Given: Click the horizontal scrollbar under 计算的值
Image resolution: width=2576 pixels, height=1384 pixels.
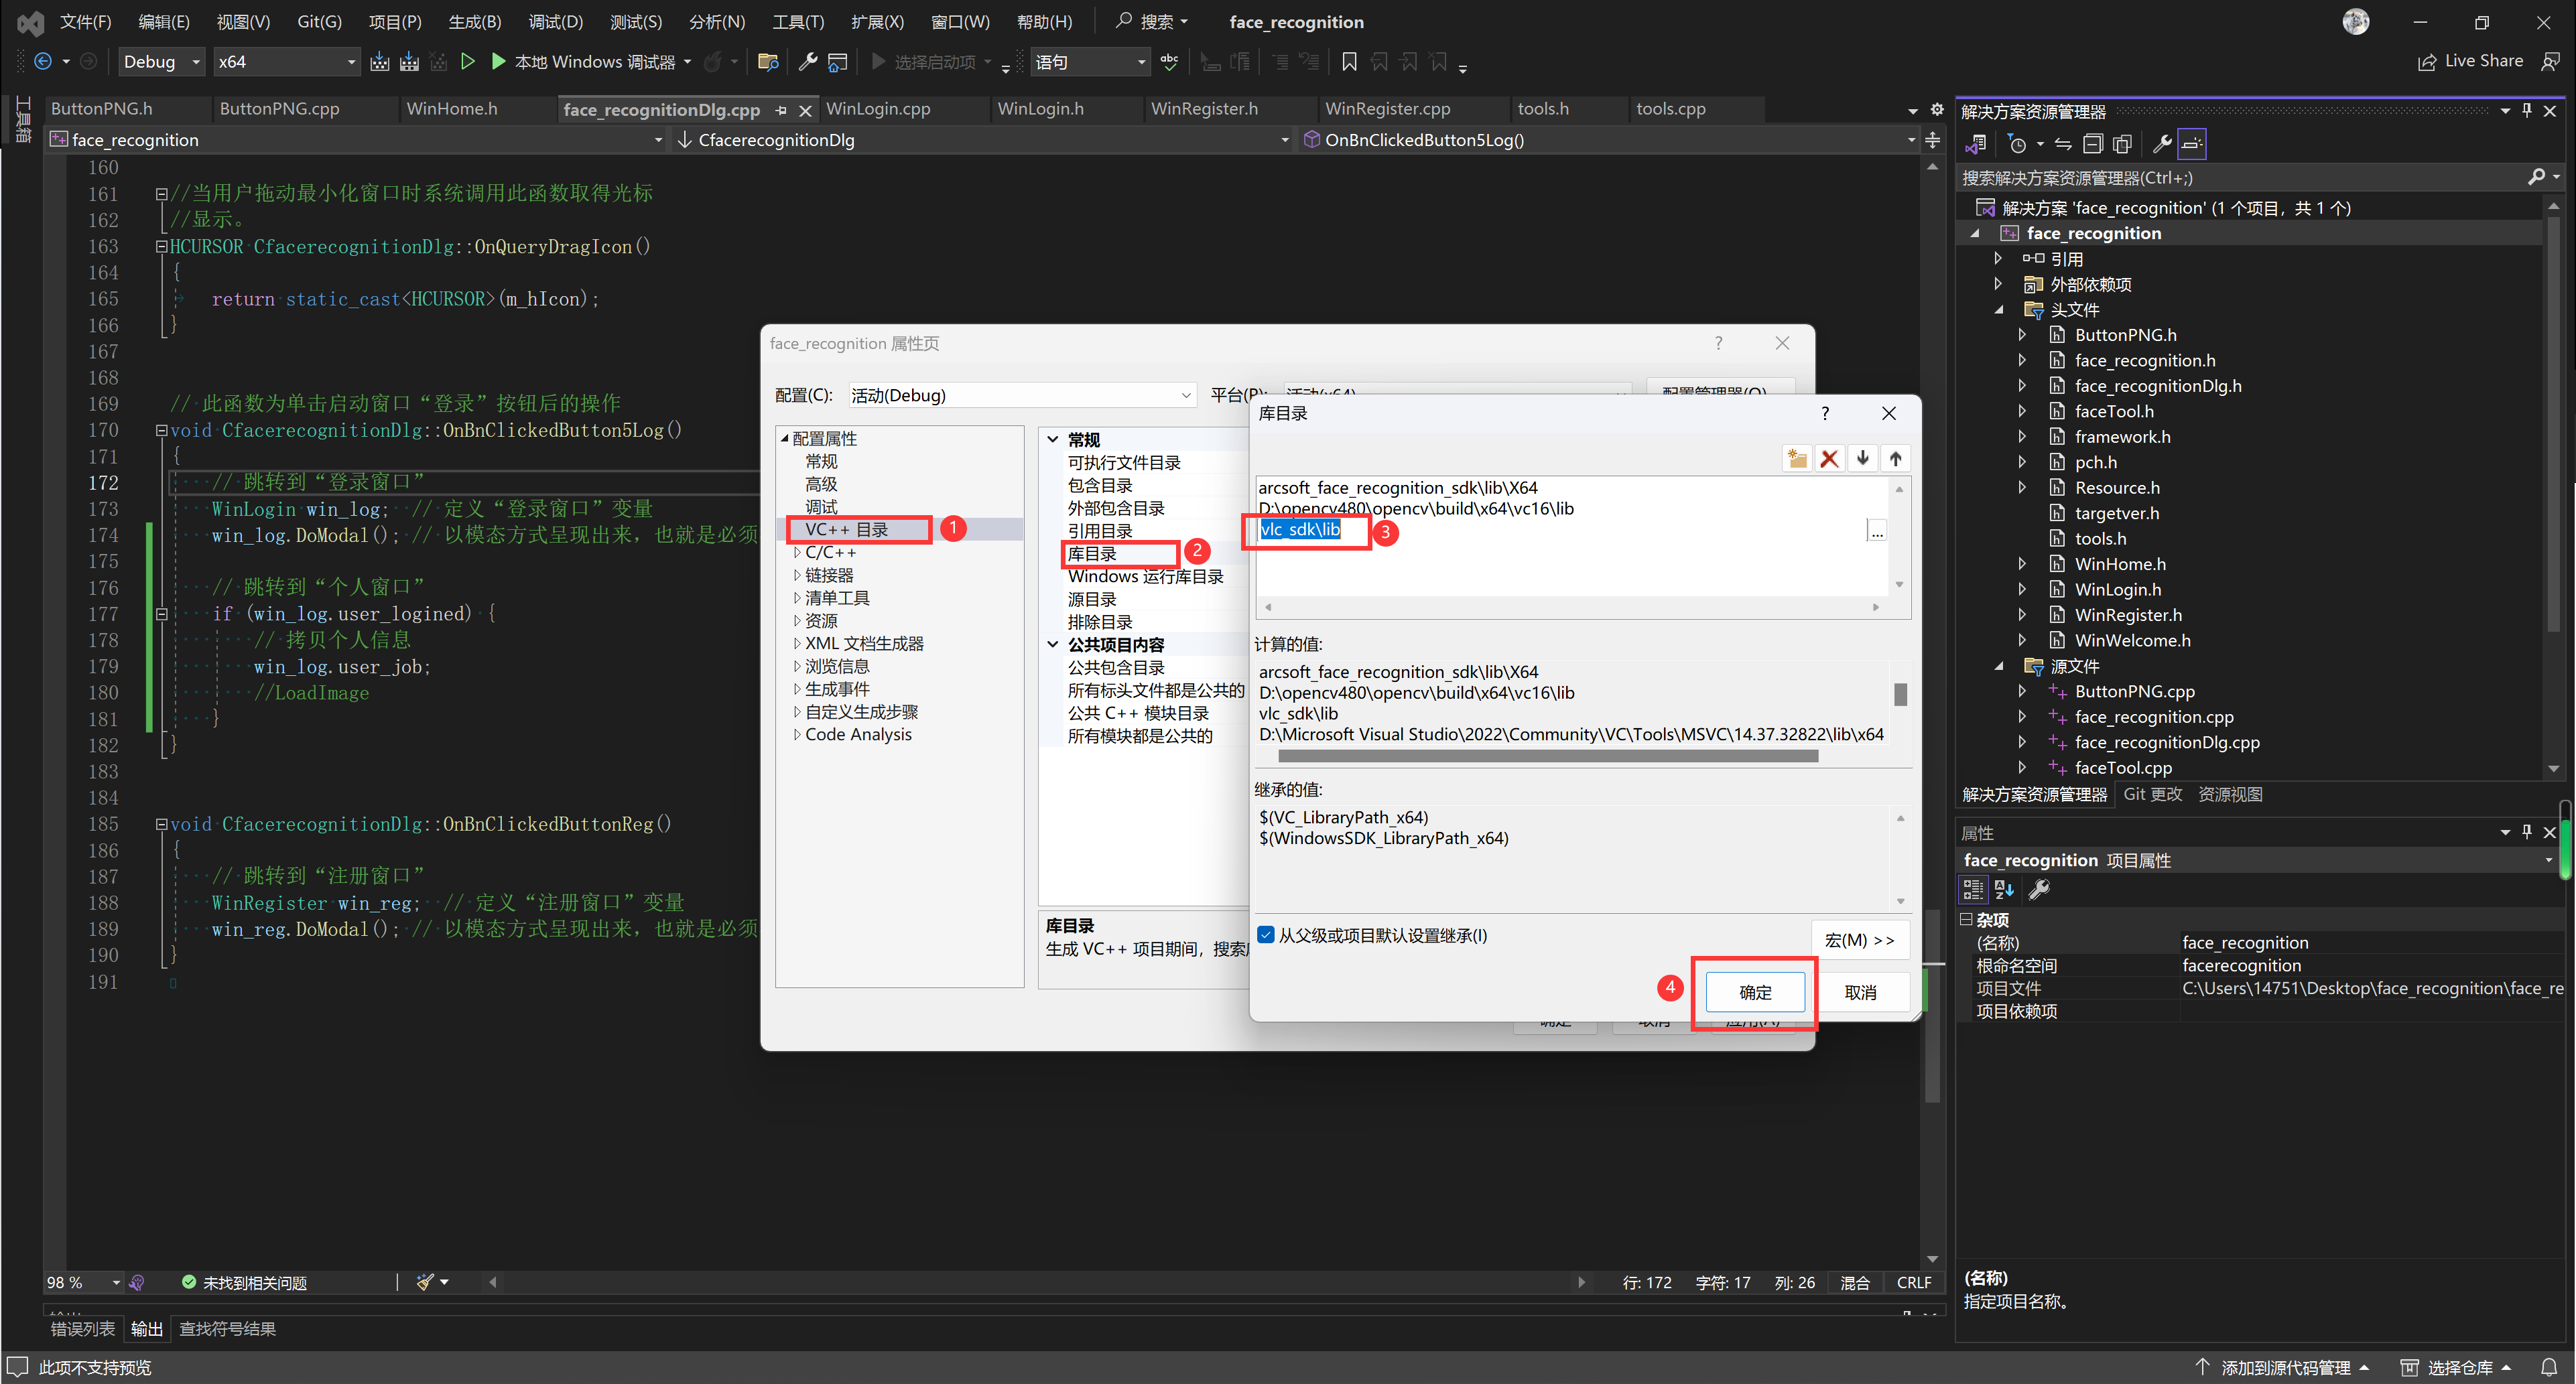Looking at the screenshot, I should (1547, 756).
